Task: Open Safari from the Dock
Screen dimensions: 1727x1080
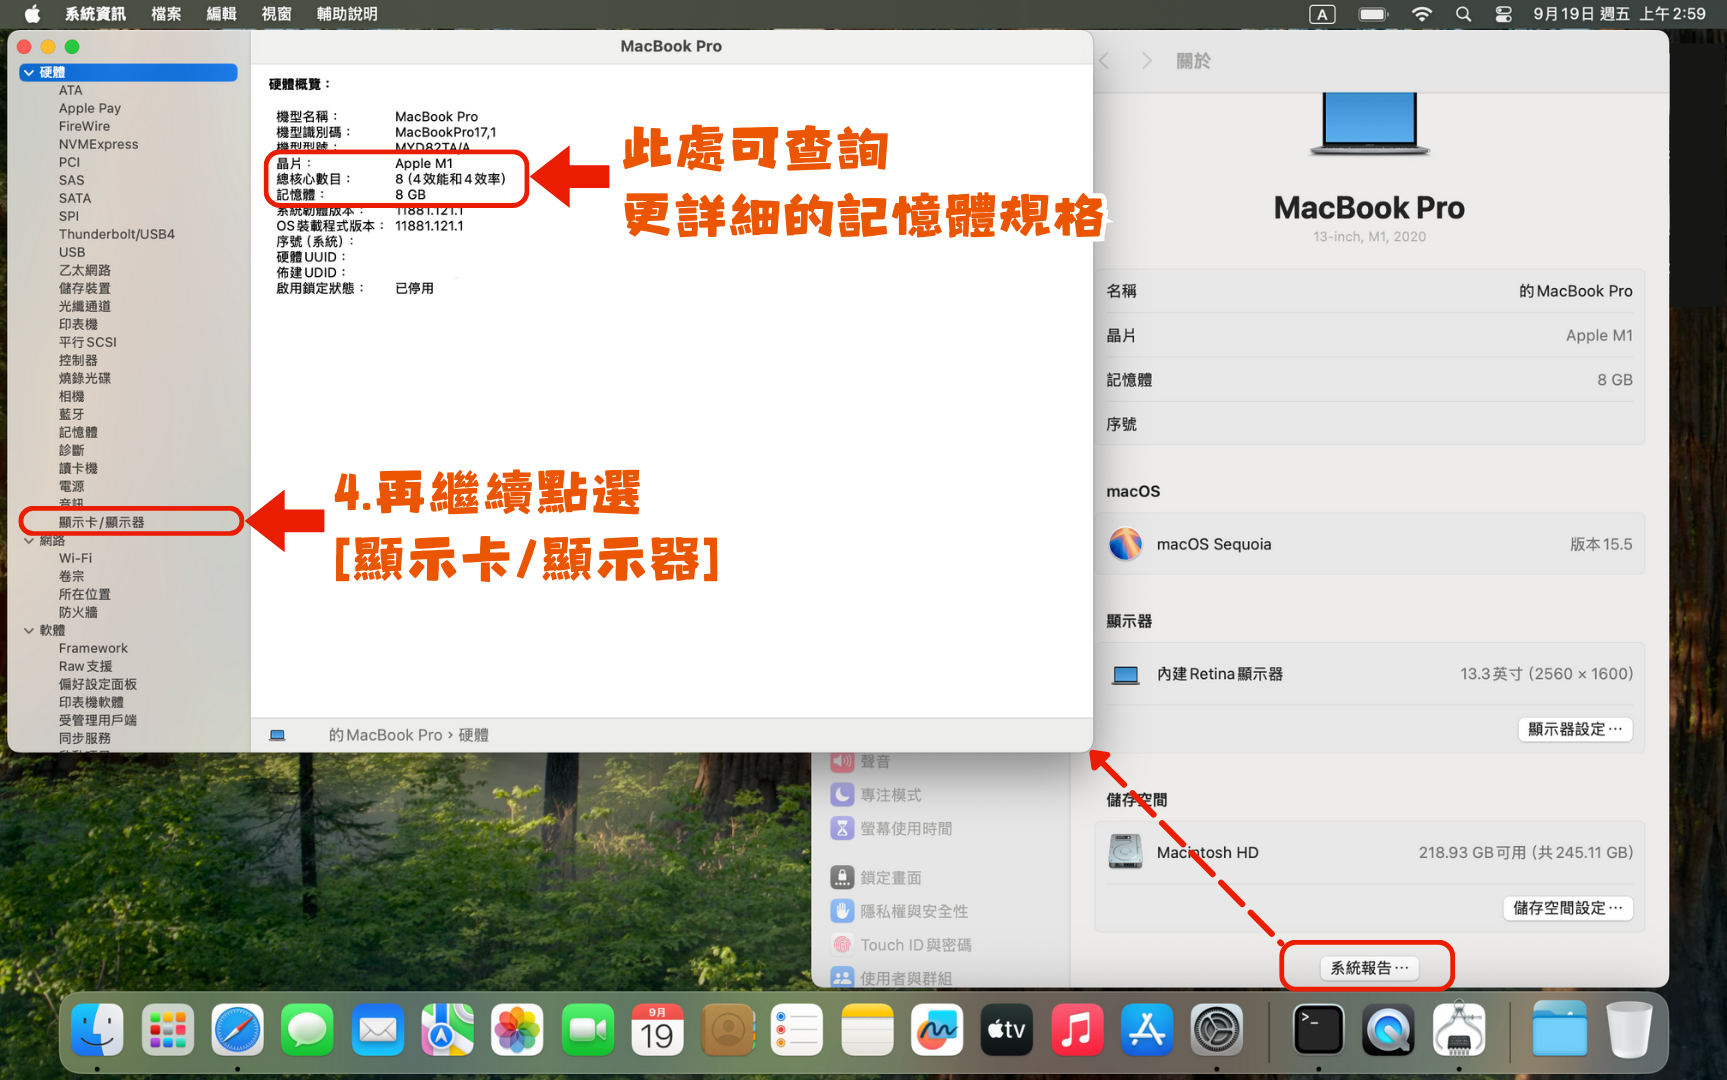Action: tap(237, 1030)
